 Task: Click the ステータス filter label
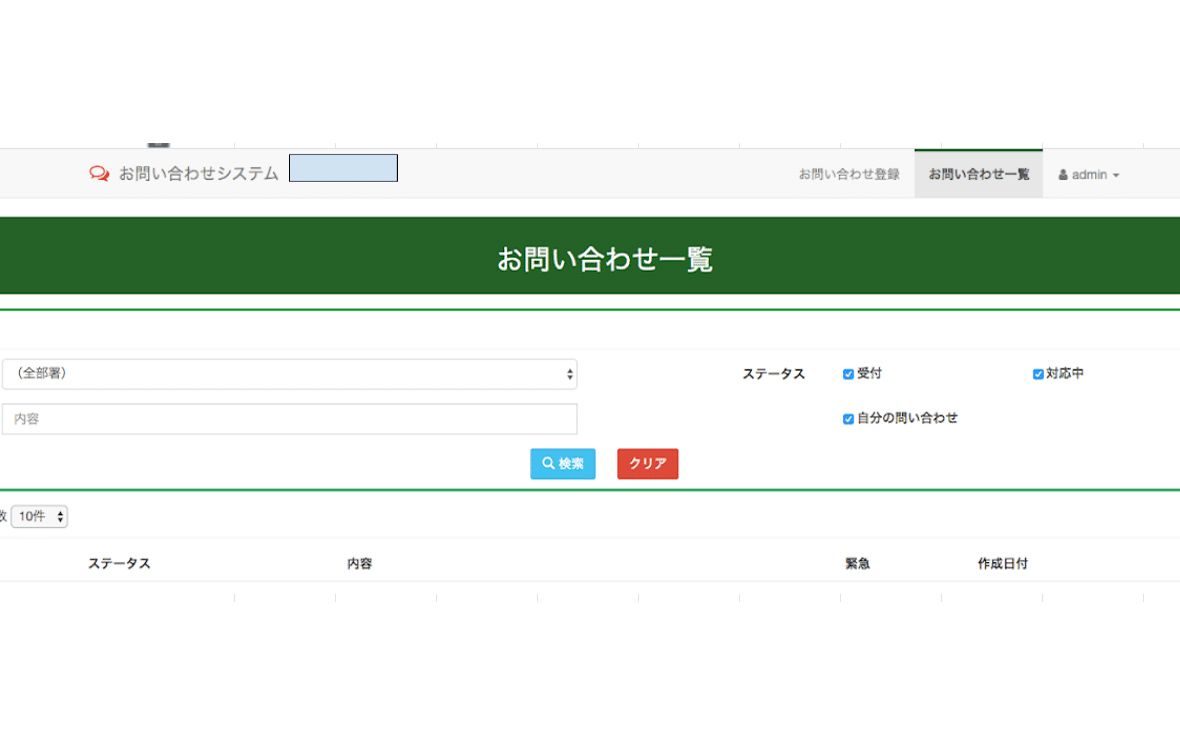(774, 374)
